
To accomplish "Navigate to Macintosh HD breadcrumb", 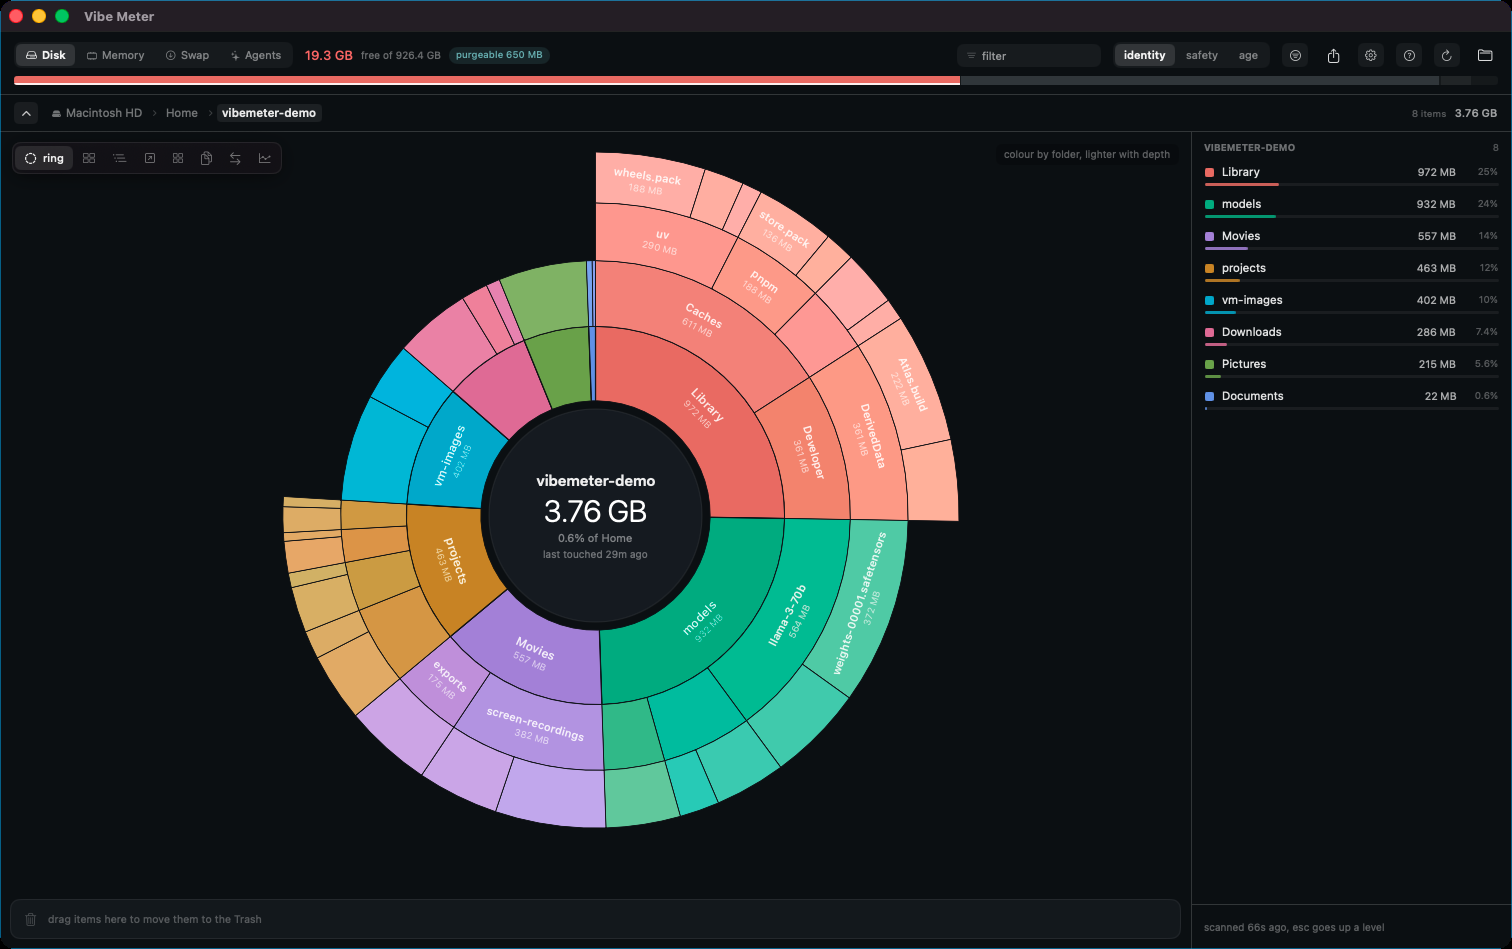I will tap(97, 113).
